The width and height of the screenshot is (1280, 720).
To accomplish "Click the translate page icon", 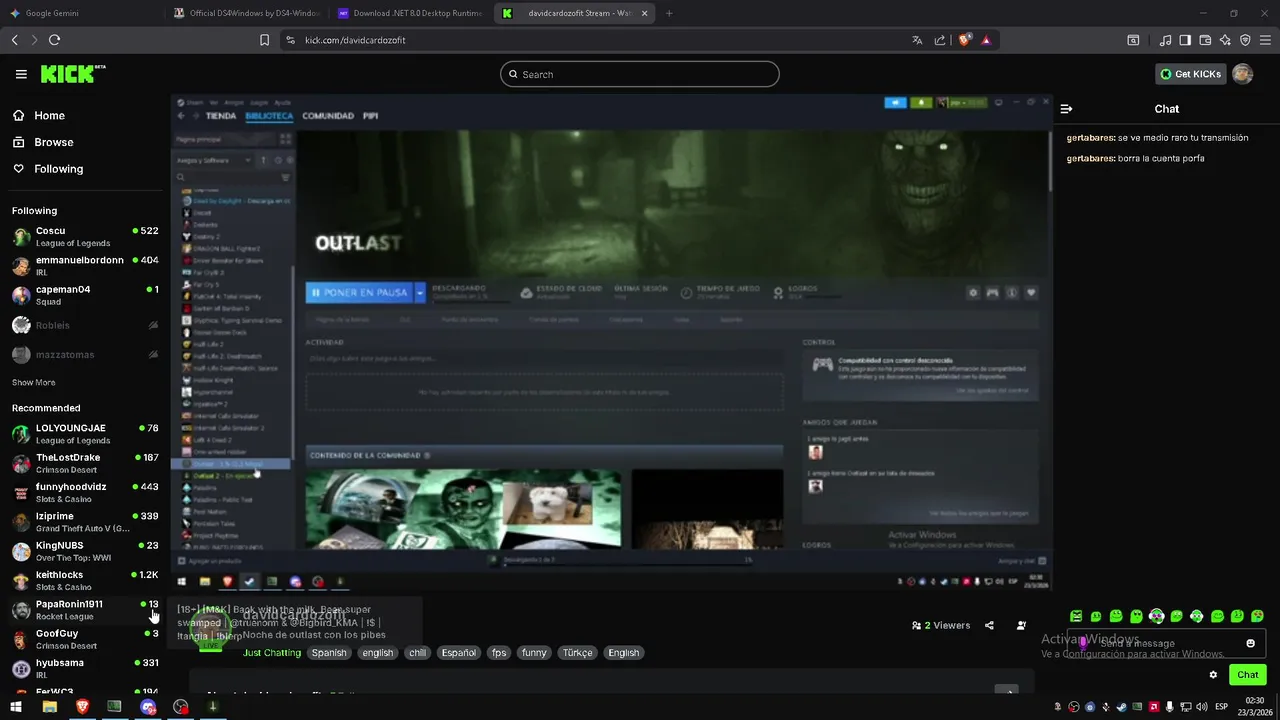I will [x=917, y=40].
